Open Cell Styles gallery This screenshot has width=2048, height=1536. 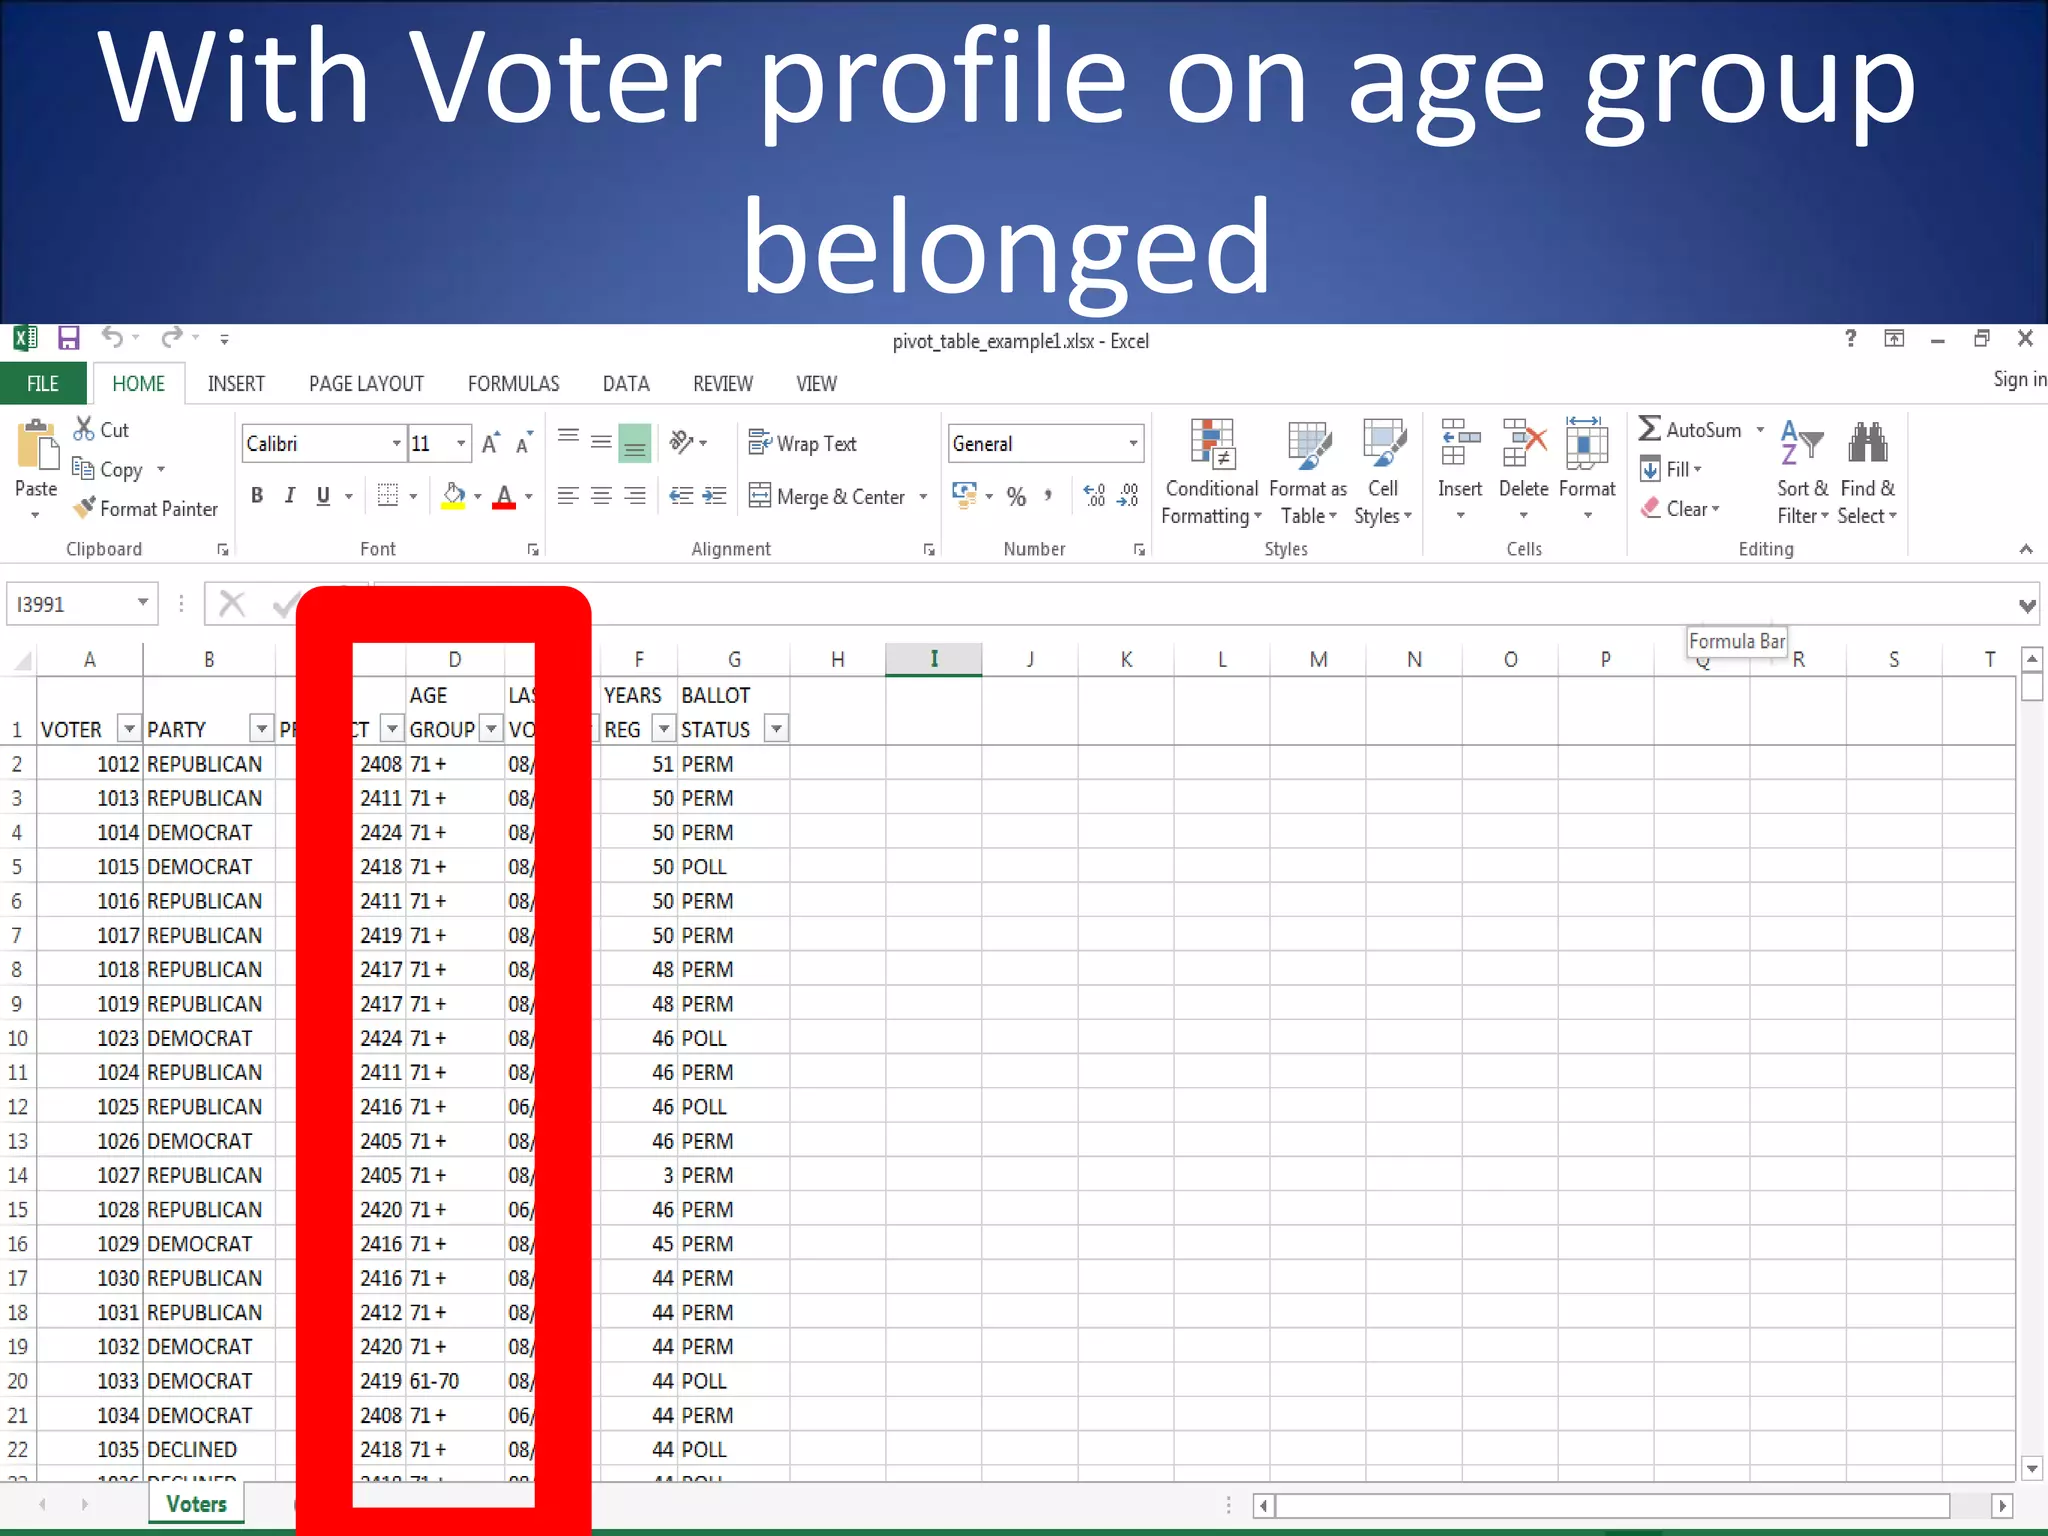1383,472
